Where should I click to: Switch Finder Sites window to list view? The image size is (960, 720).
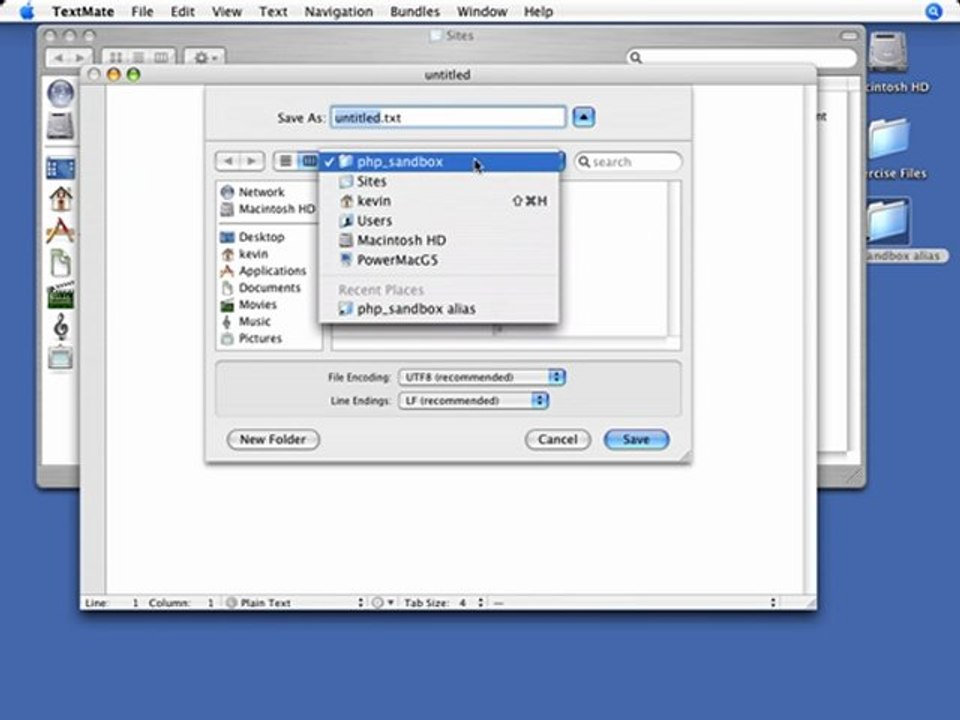click(139, 58)
